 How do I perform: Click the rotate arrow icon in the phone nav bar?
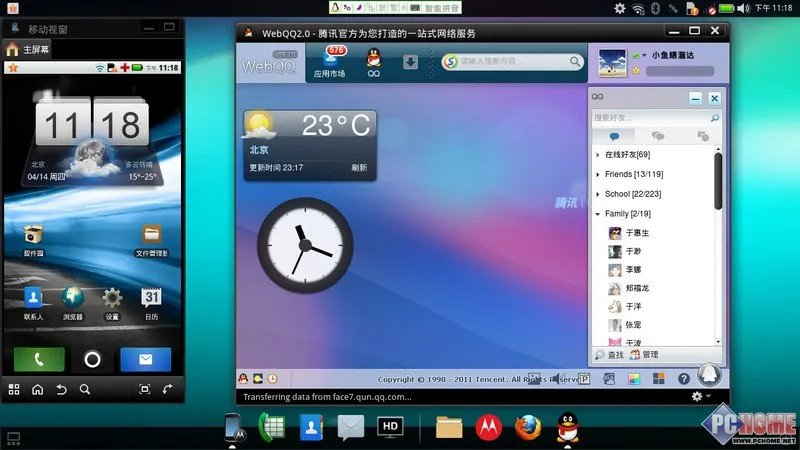tap(167, 390)
